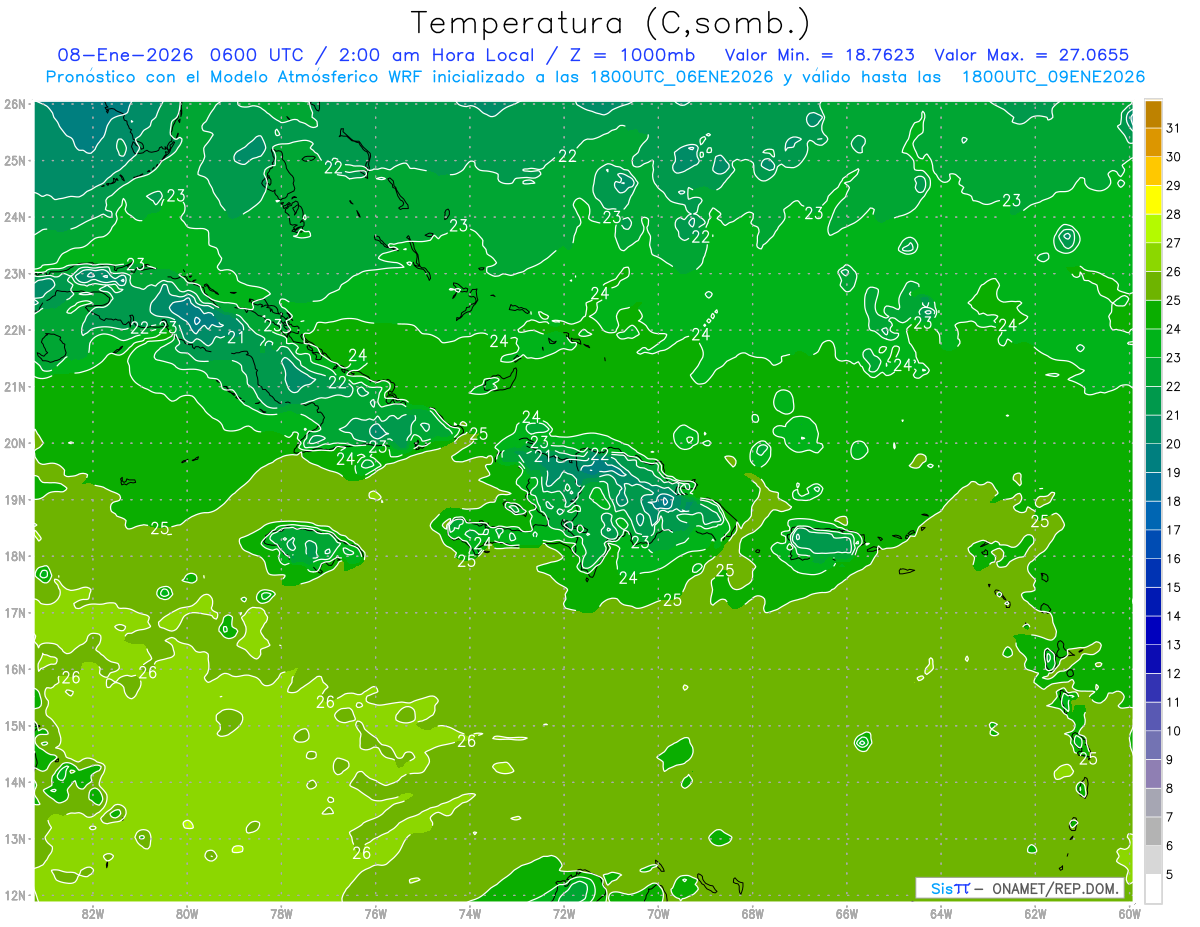
Task: Click the number 8 on the color scale
Action: click(x=1171, y=788)
